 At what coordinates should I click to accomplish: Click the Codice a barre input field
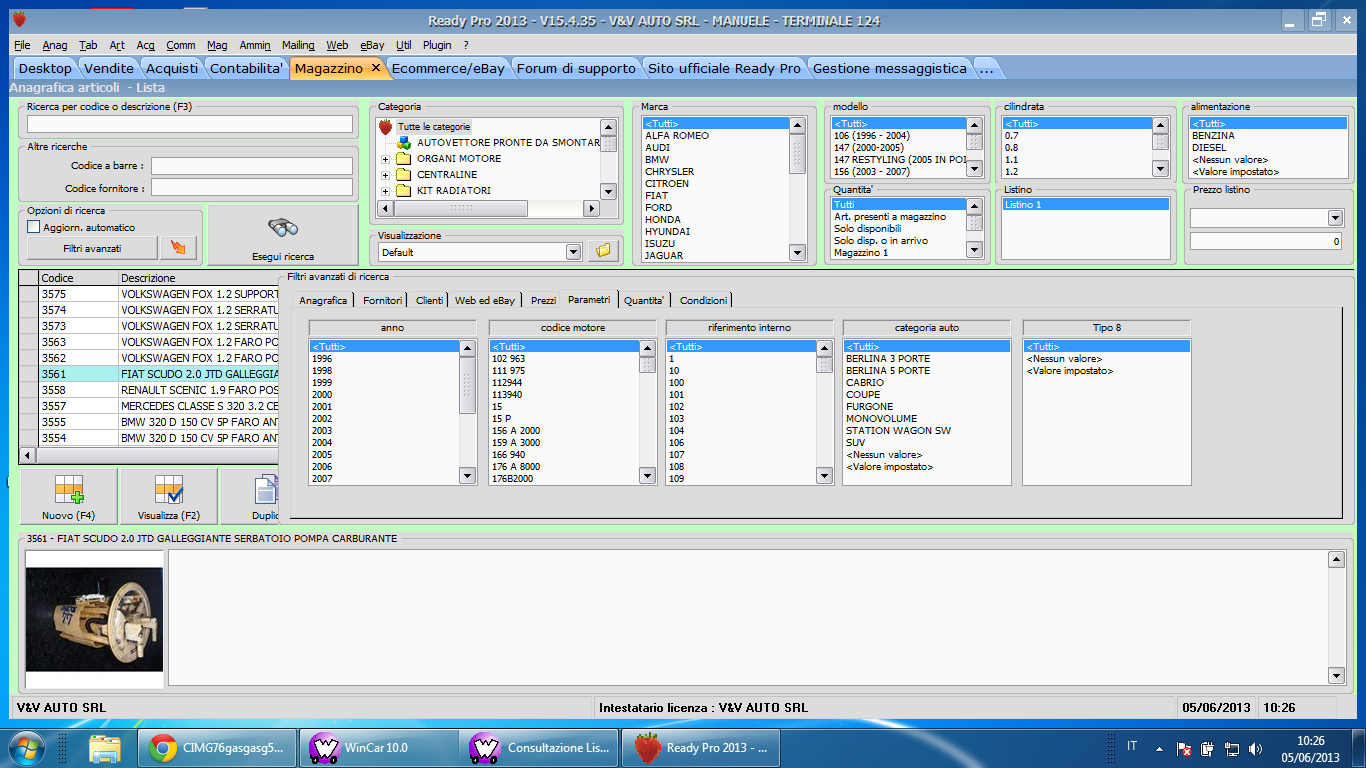(x=252, y=166)
